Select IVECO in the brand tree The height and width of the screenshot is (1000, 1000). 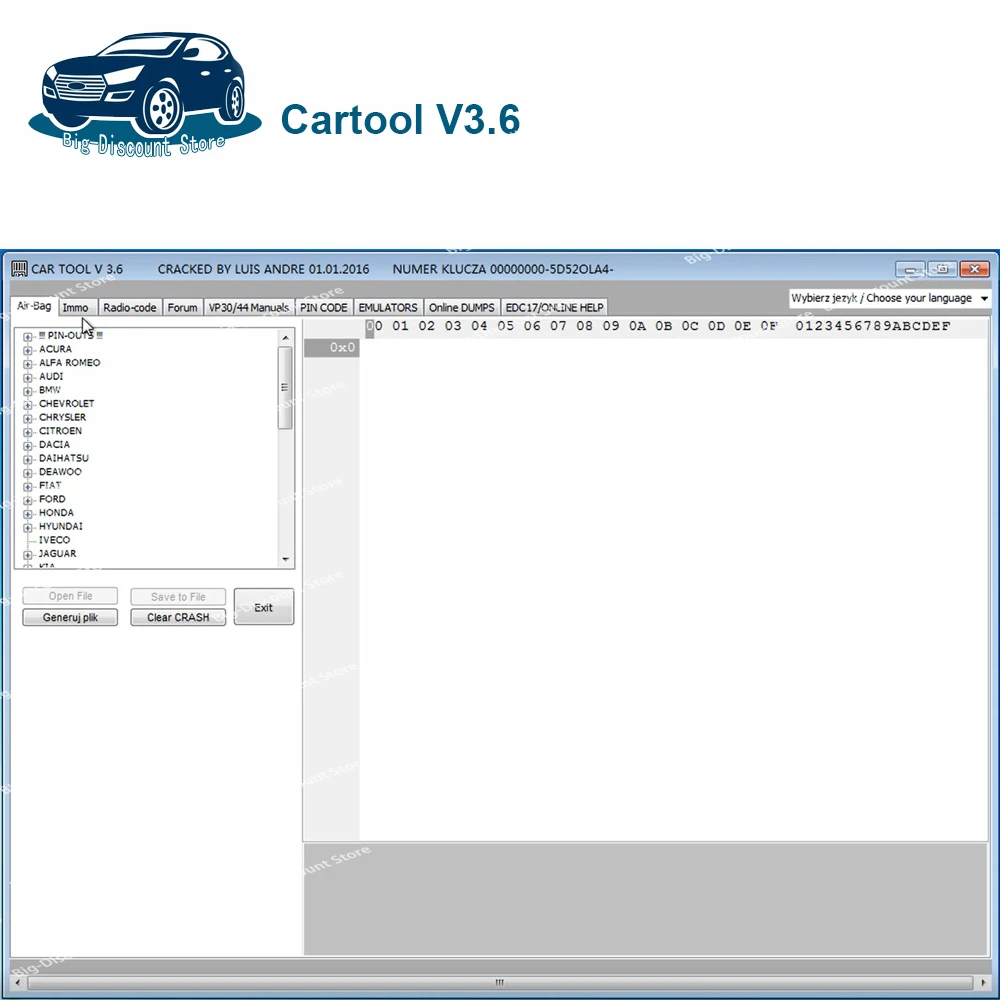click(55, 540)
